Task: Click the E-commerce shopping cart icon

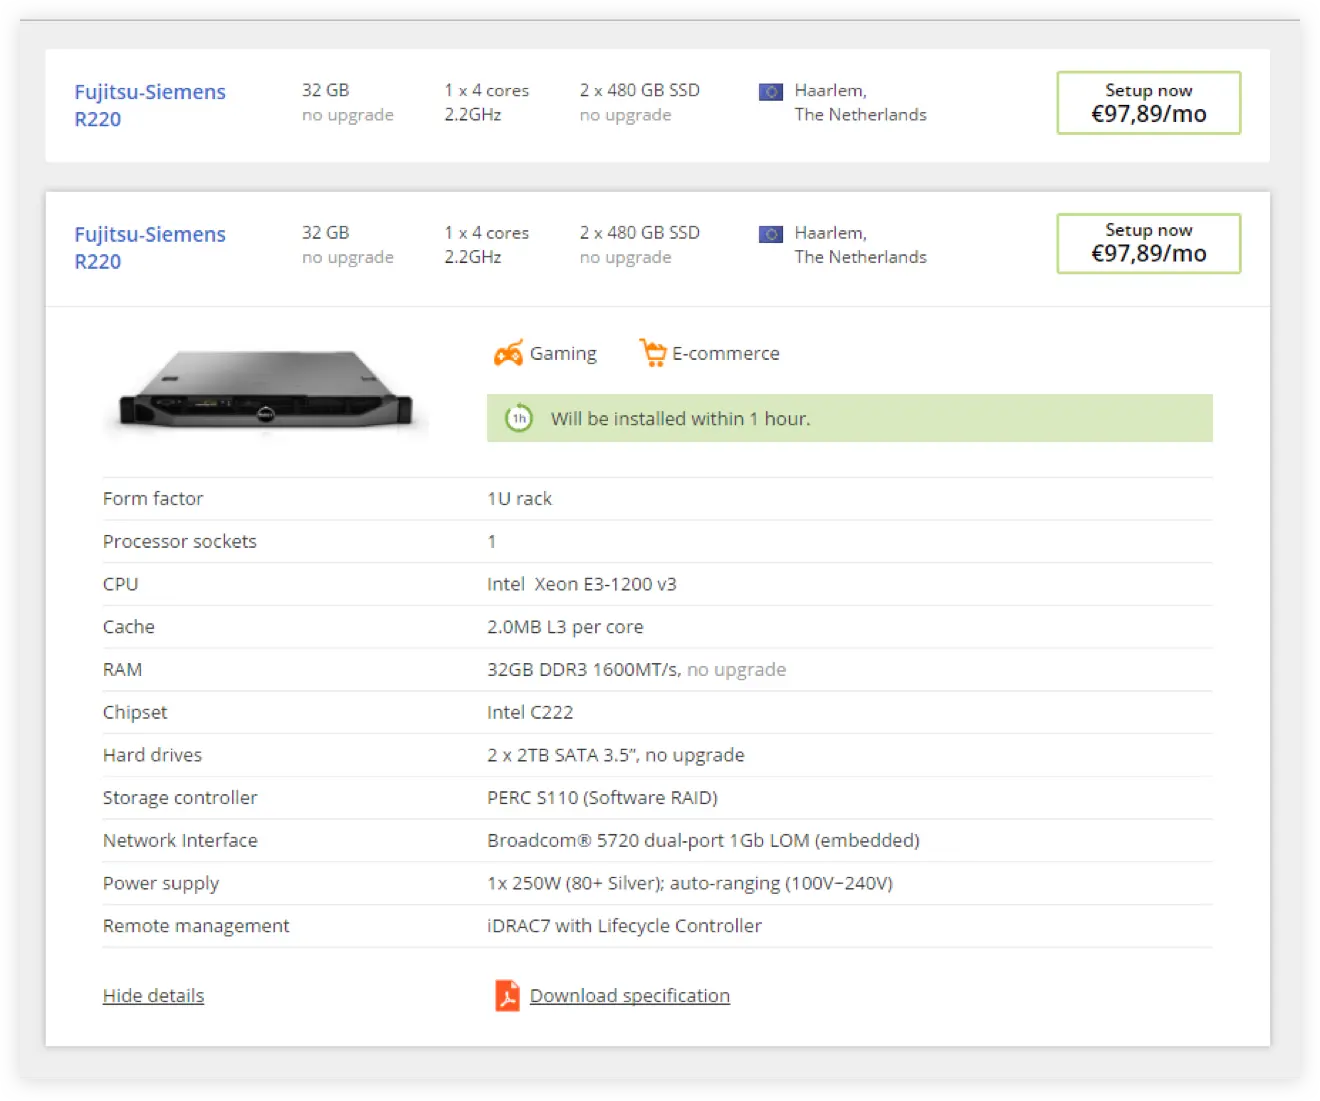Action: [x=653, y=353]
